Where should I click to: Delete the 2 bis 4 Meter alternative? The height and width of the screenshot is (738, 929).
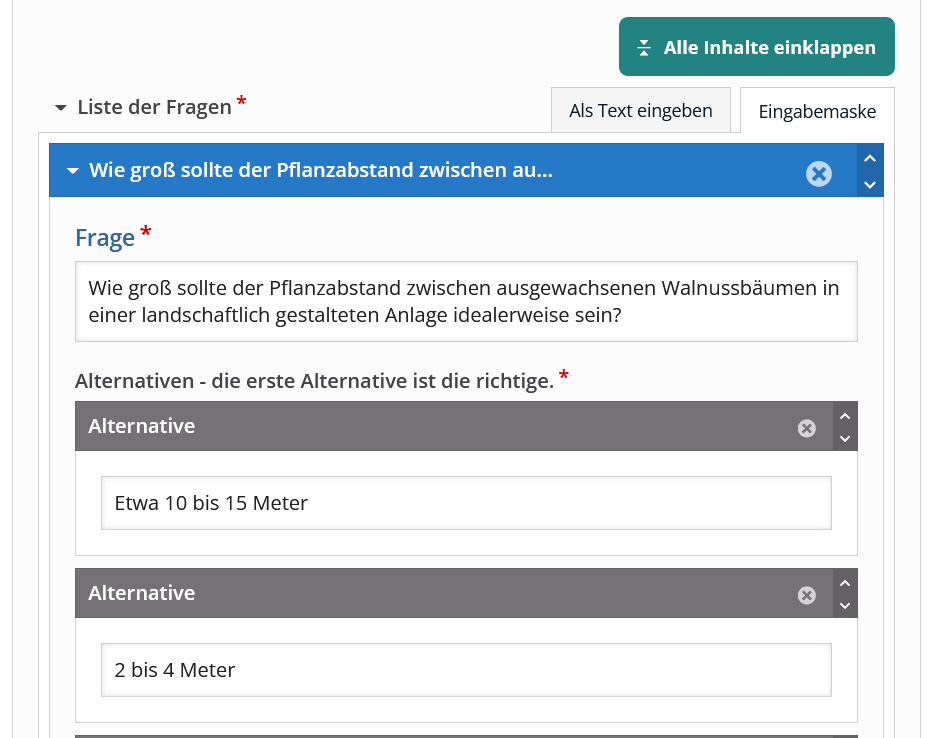pyautogui.click(x=806, y=595)
